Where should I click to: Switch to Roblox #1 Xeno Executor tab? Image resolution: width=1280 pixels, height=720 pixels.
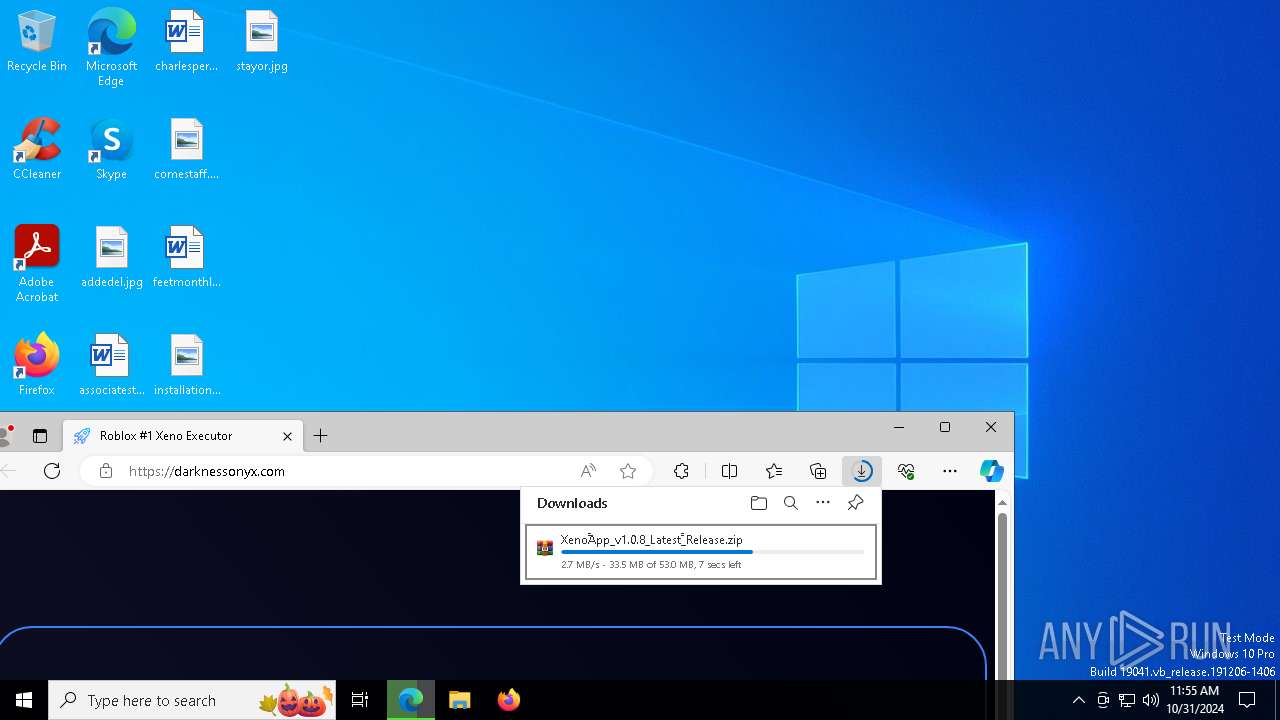(182, 436)
